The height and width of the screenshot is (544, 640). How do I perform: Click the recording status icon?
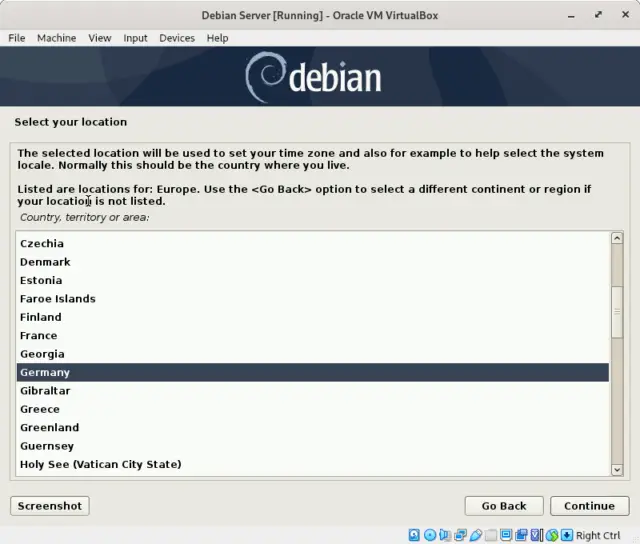click(x=521, y=535)
